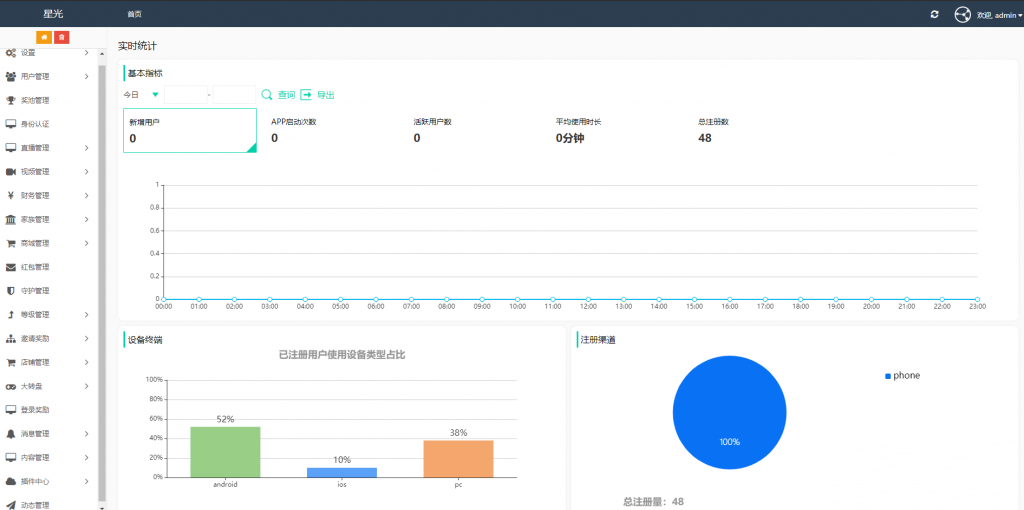1024x510 pixels.
Task: Click the orange home icon button
Action: (44, 37)
